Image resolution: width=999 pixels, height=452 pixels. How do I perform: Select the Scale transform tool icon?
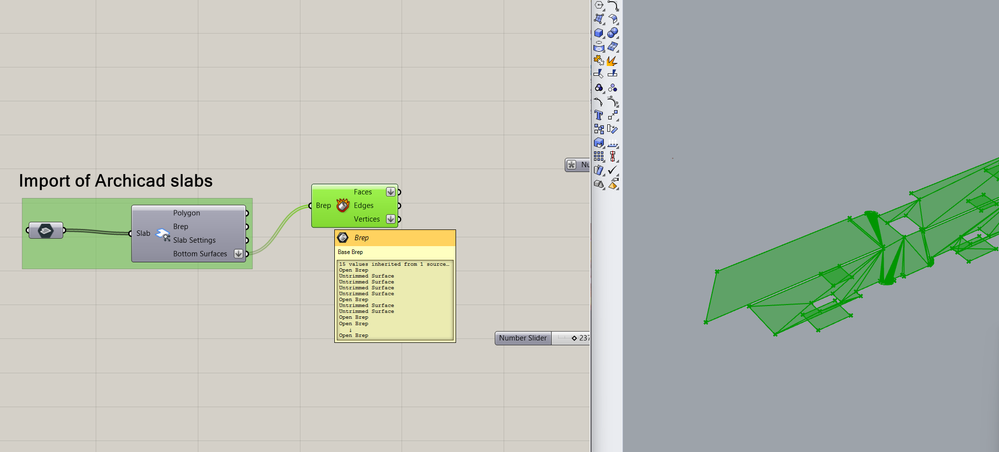point(613,115)
